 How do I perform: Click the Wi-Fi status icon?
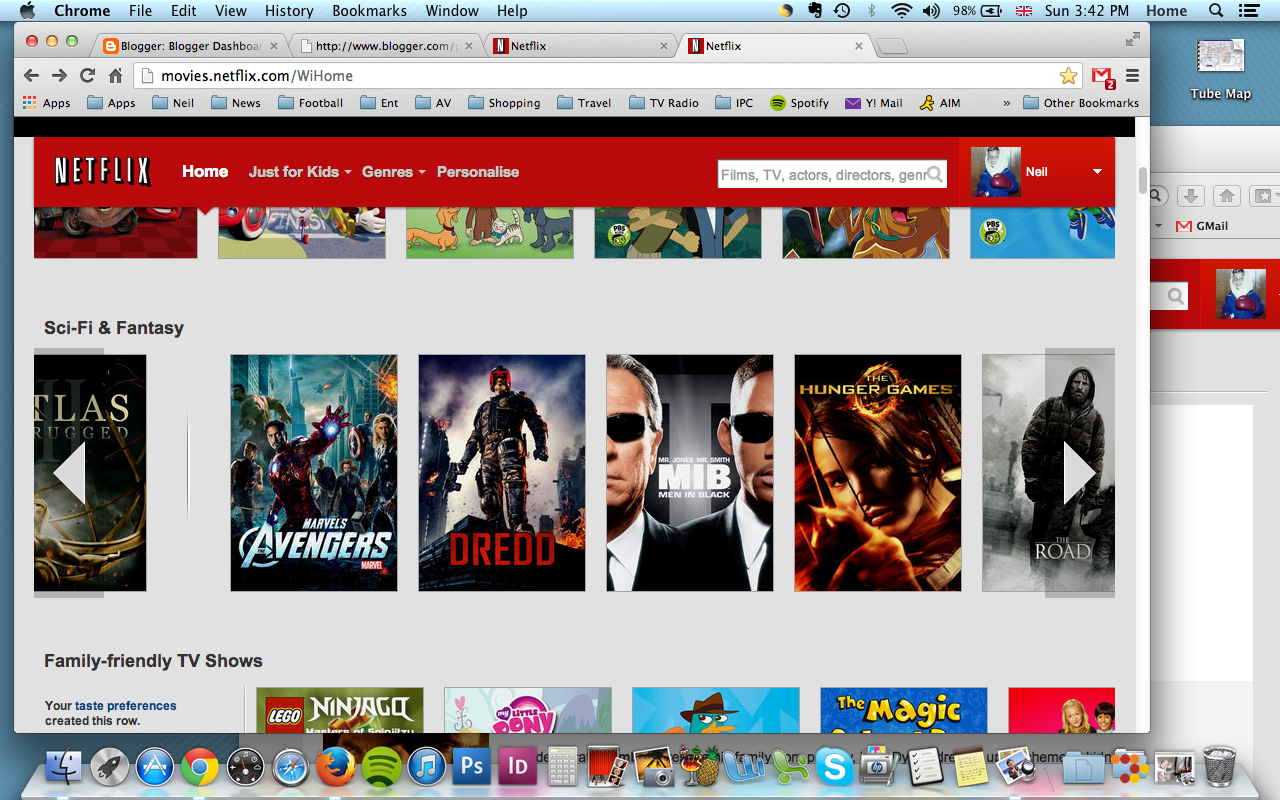(x=902, y=11)
